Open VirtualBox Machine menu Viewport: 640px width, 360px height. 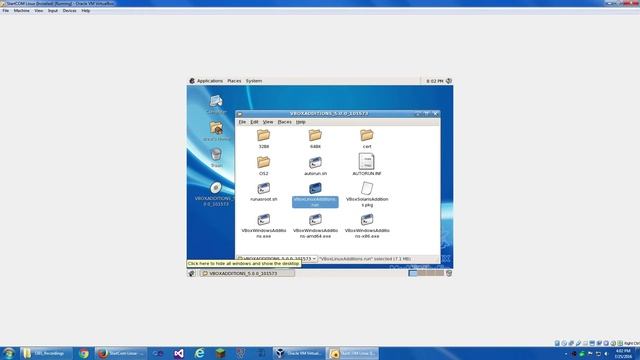[22, 11]
